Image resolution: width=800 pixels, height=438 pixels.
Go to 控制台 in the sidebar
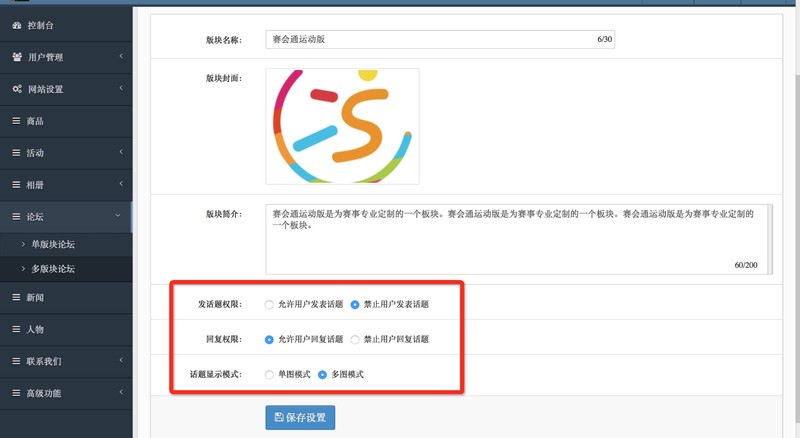pos(66,25)
